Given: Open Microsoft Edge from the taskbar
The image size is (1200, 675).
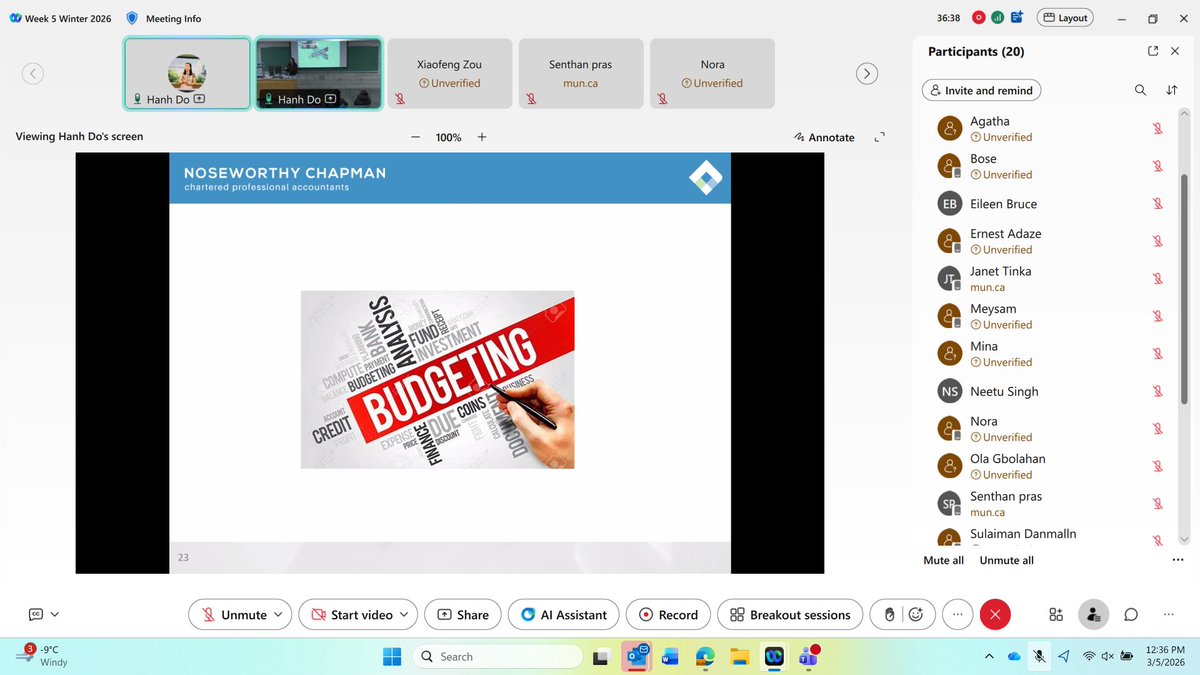Looking at the screenshot, I should pos(705,657).
